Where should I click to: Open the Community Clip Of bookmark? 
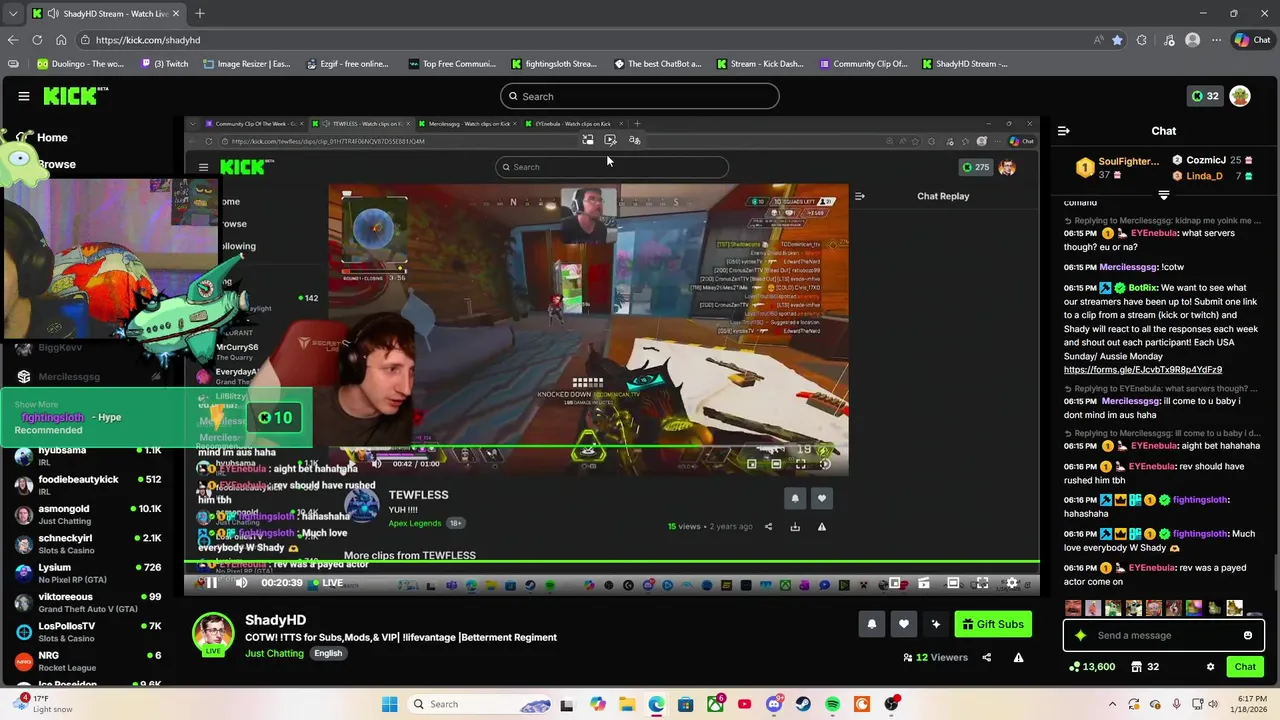coord(863,63)
